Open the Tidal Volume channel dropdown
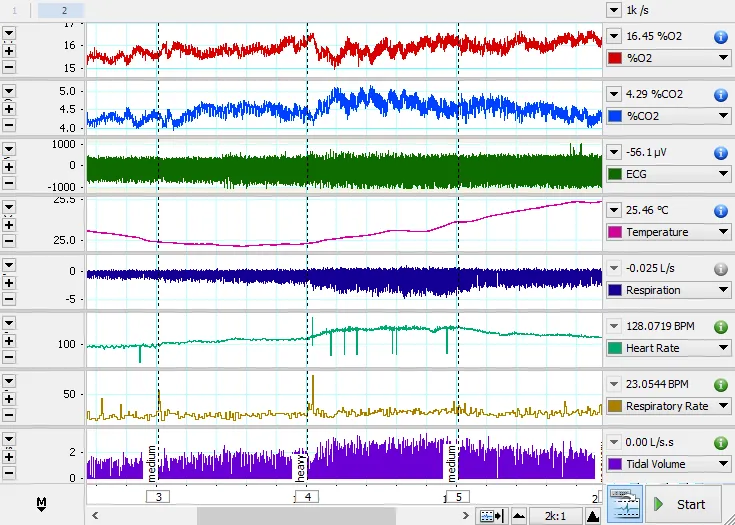Viewport: 735px width, 525px height. tap(723, 464)
